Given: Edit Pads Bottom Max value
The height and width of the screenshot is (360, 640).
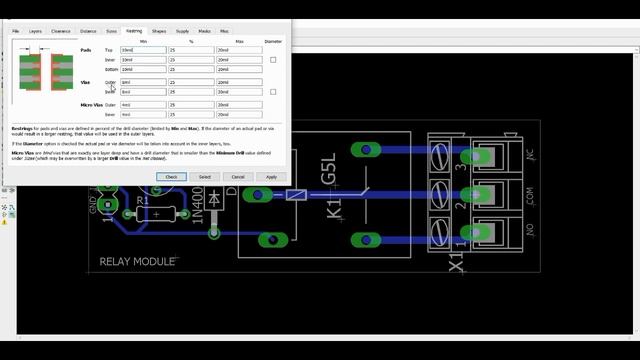Looking at the screenshot, I should [239, 69].
